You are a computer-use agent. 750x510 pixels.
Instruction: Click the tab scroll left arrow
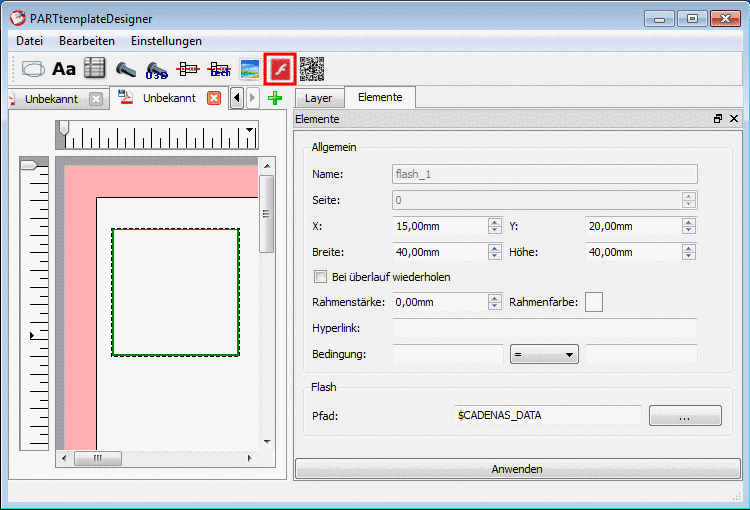237,99
